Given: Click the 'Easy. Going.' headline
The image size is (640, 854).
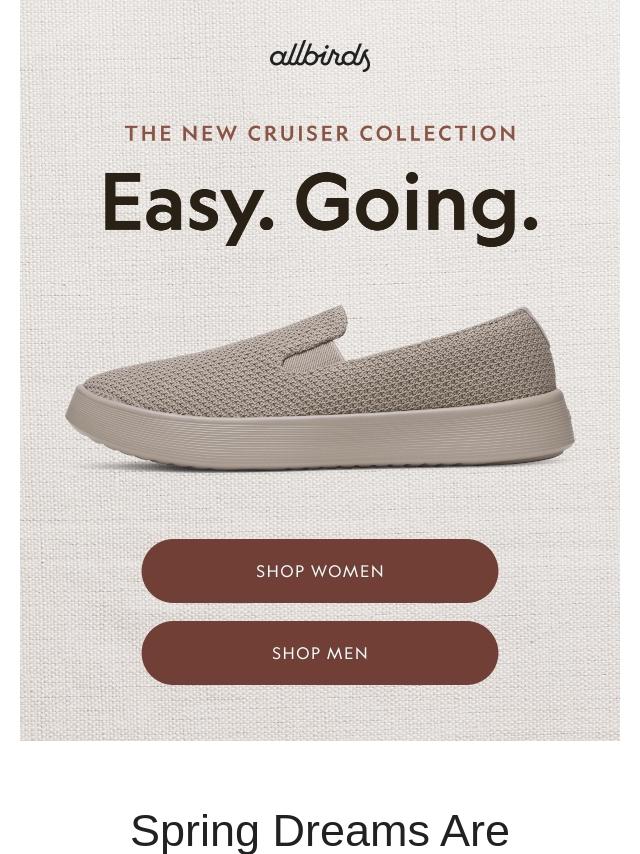Looking at the screenshot, I should [320, 207].
